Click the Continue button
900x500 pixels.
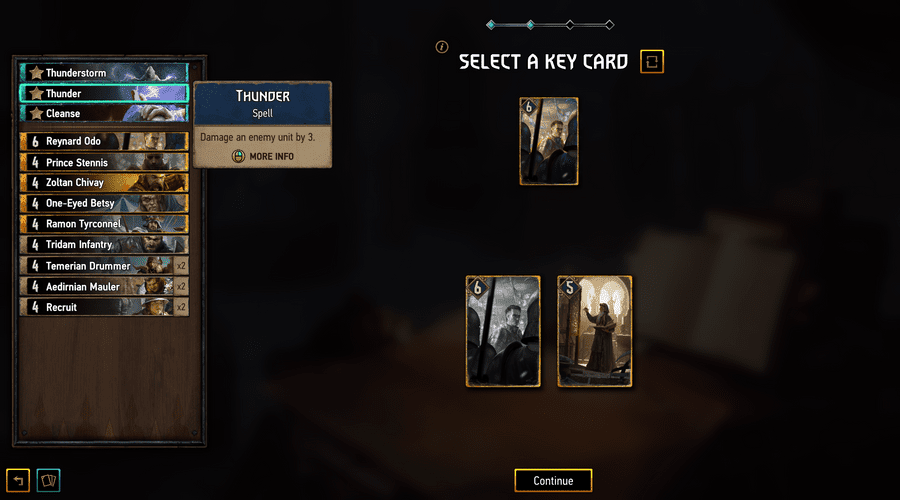[x=553, y=480]
